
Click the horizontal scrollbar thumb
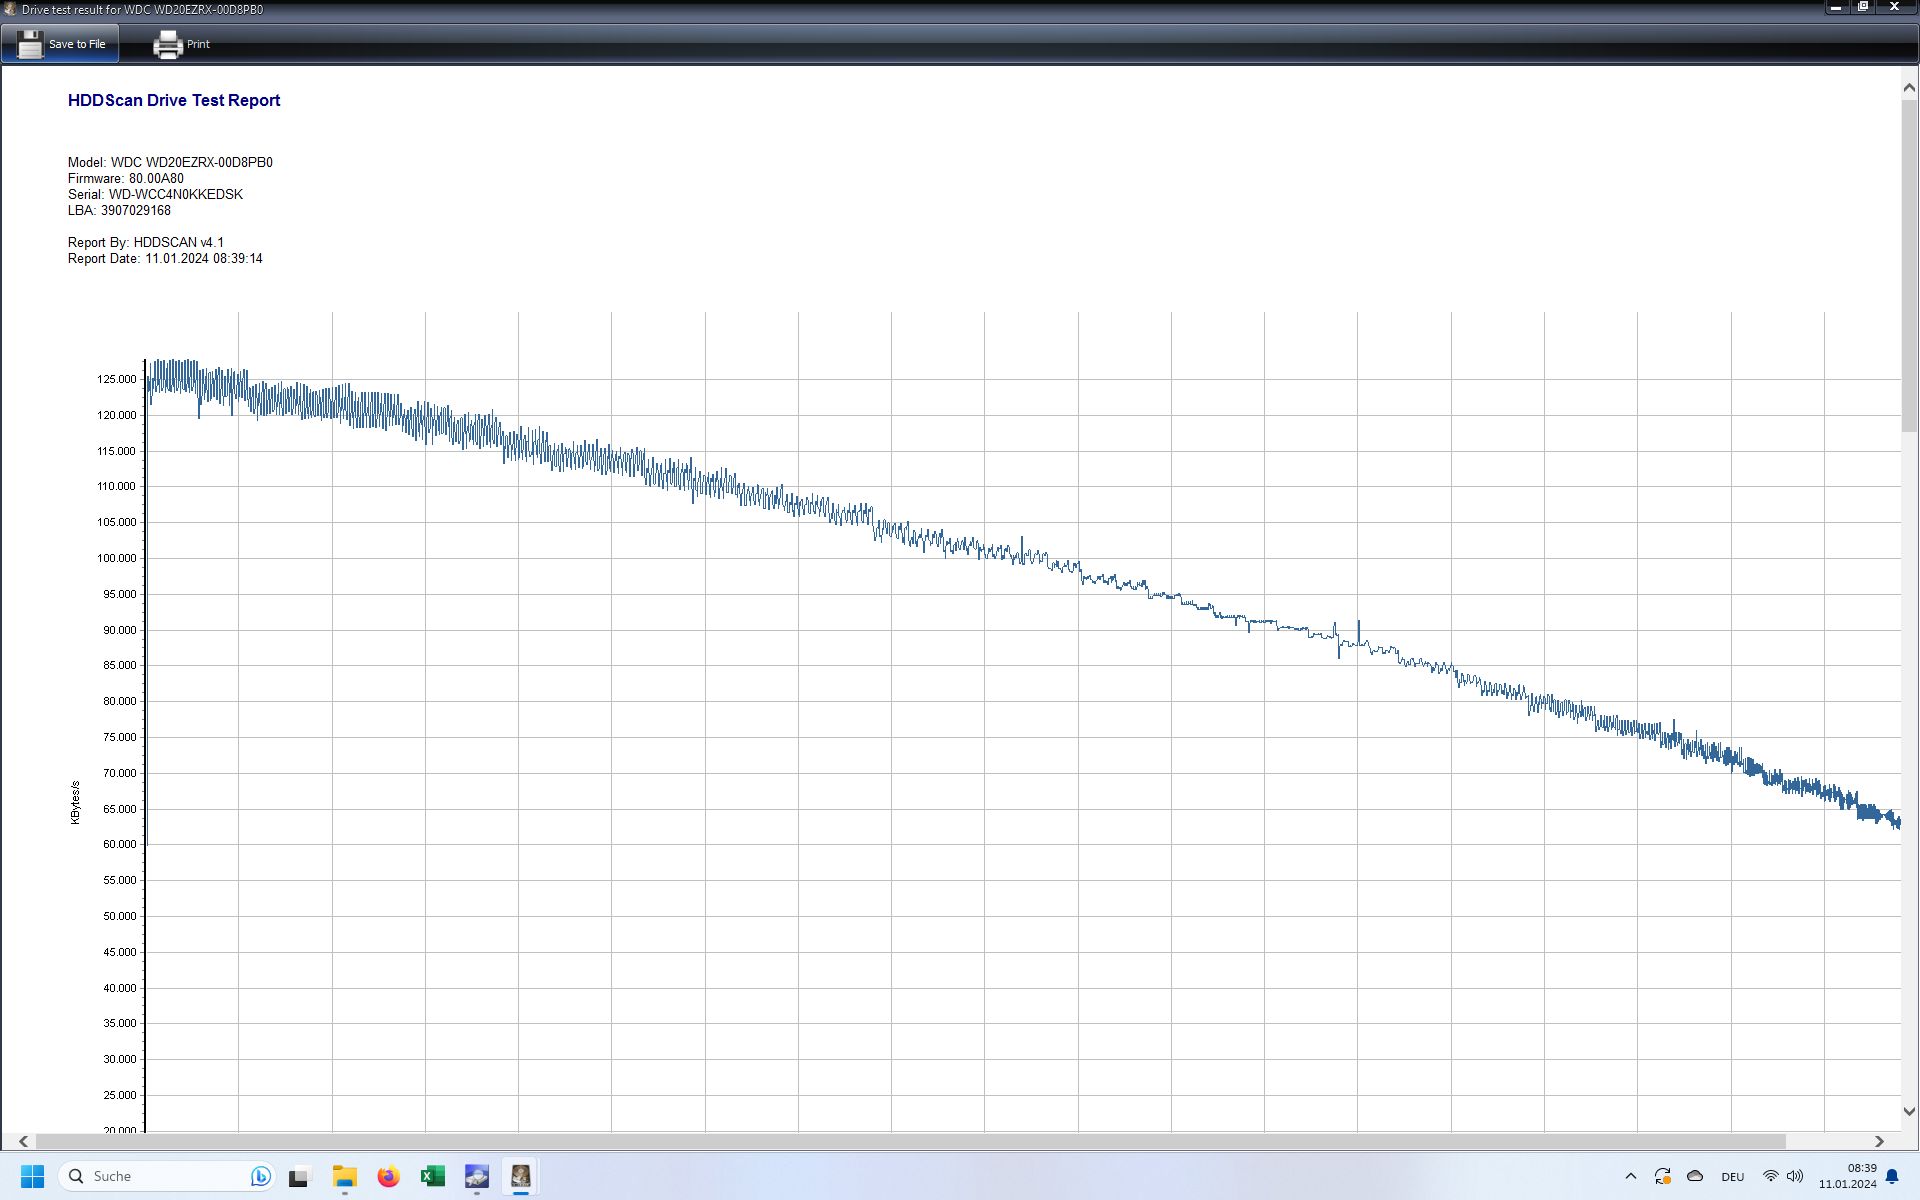click(910, 1141)
